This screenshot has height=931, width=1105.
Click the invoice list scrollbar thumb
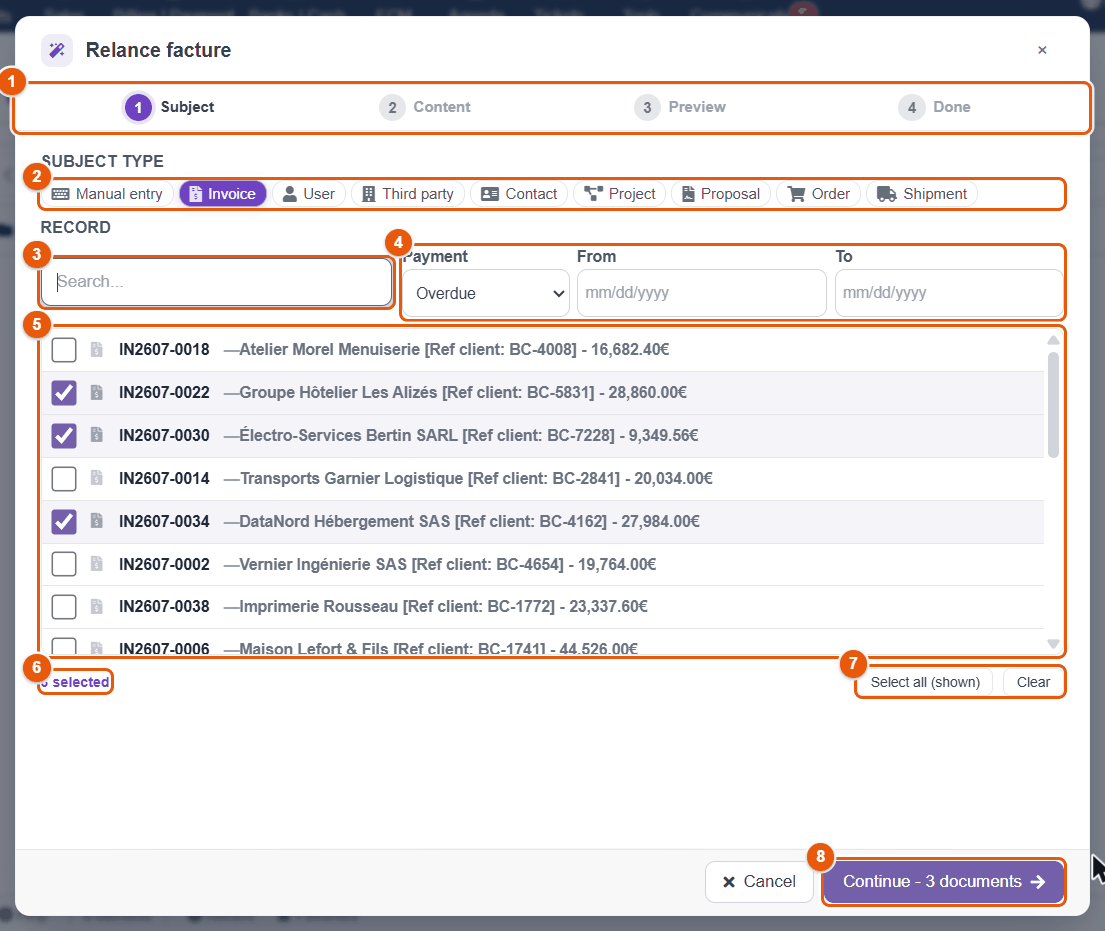pos(1053,405)
